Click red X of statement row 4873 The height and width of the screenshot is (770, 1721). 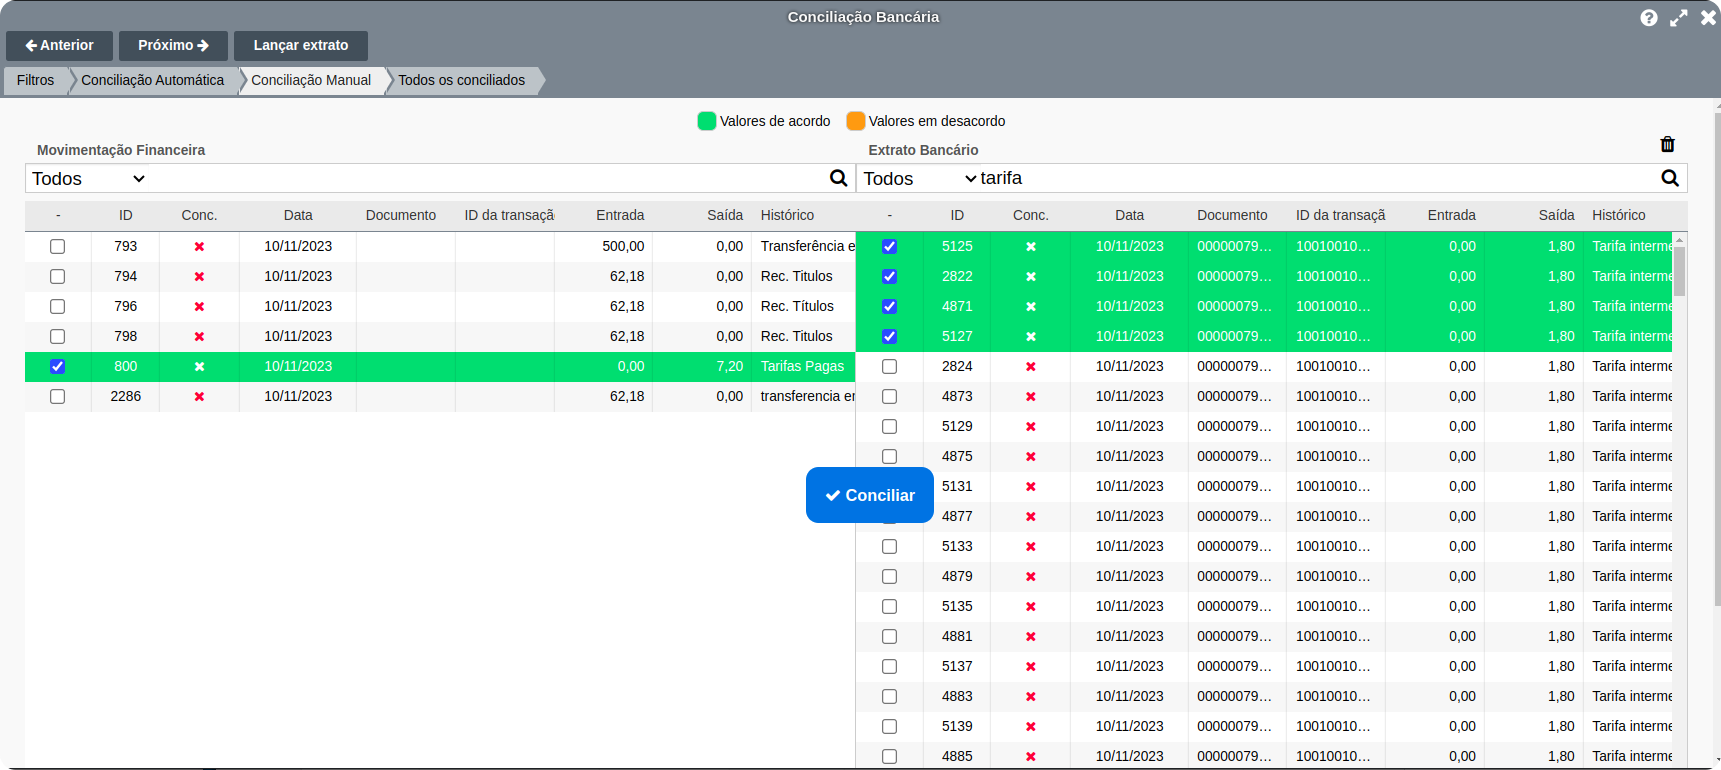point(1031,396)
